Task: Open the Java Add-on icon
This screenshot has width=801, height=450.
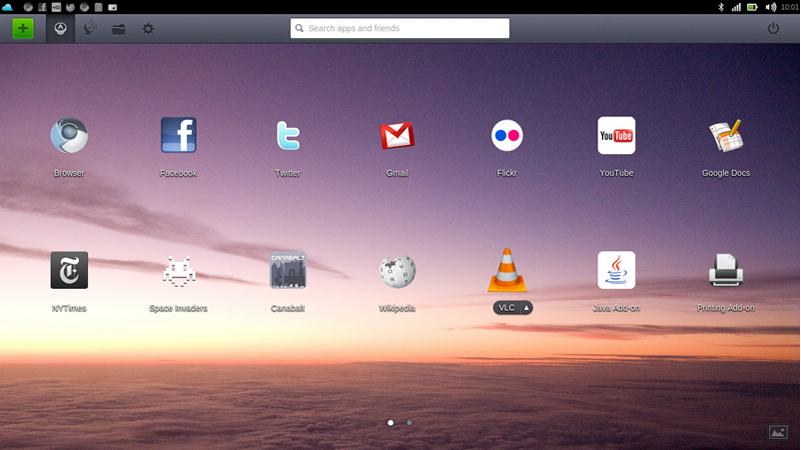Action: 616,270
